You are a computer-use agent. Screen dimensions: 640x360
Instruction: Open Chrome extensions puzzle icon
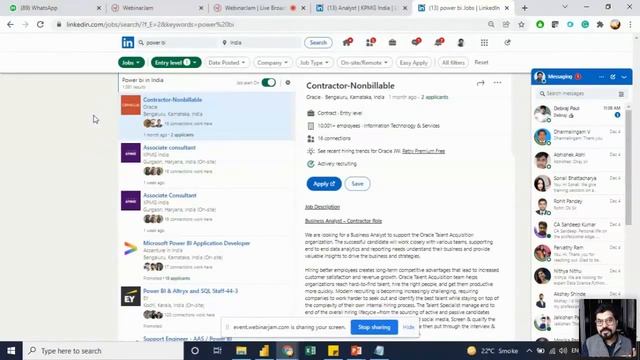tap(600, 24)
